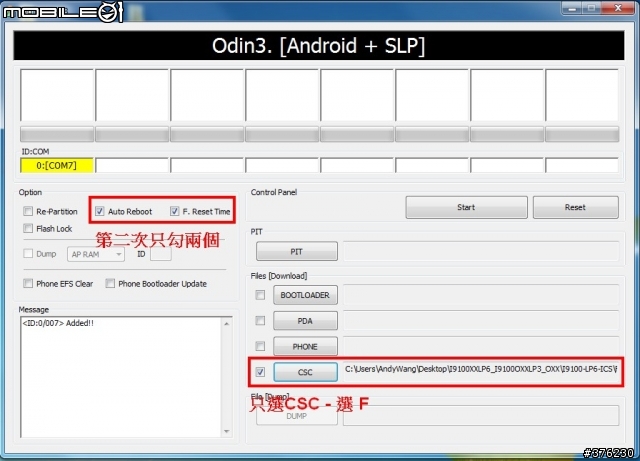The height and width of the screenshot is (461, 640).
Task: Check the box beside PHONE button
Action: pos(260,346)
